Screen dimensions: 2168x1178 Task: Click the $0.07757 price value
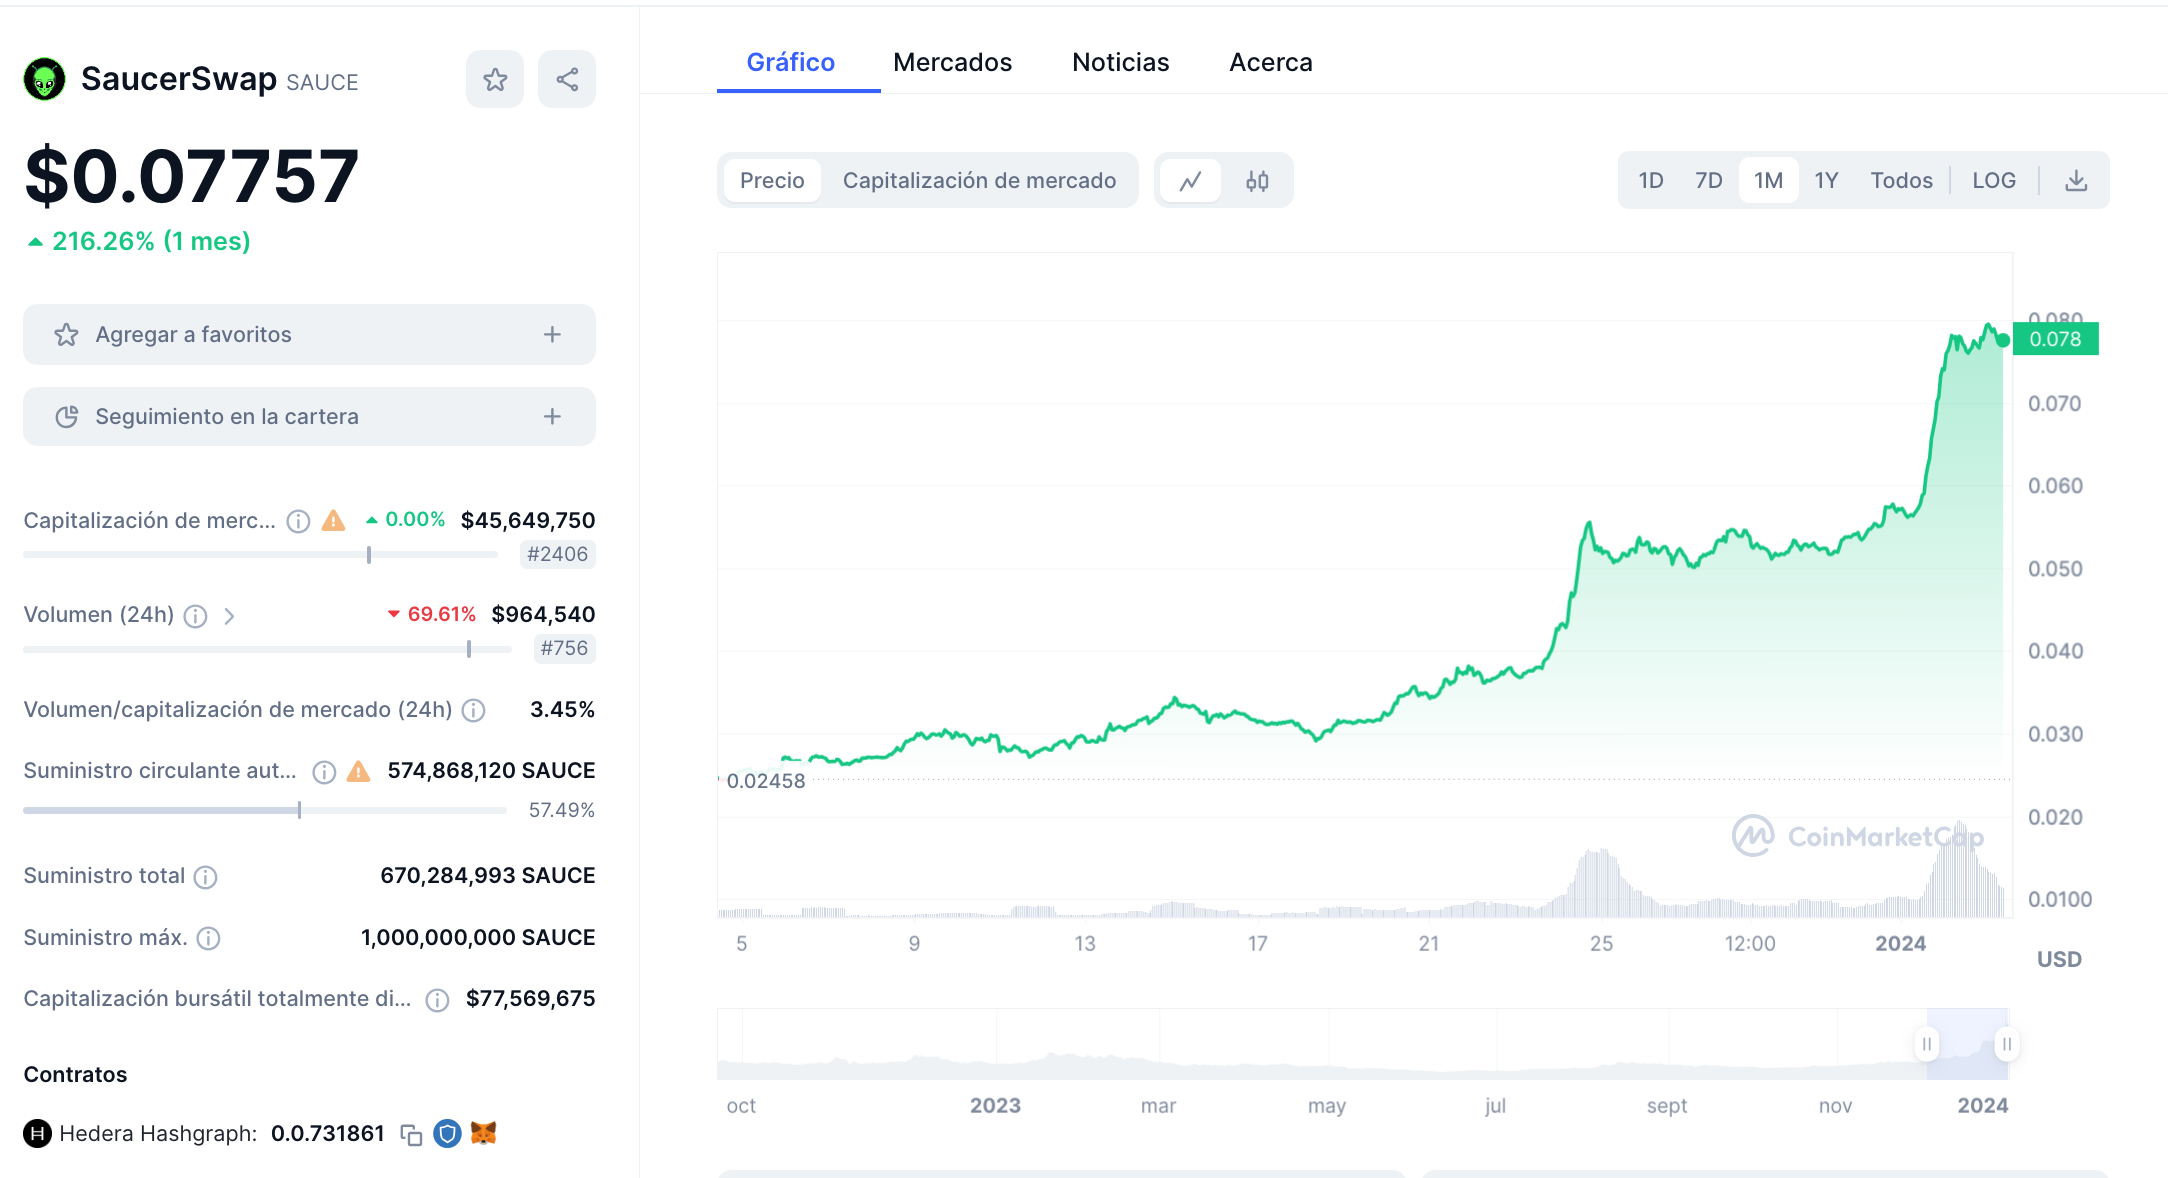coord(191,177)
